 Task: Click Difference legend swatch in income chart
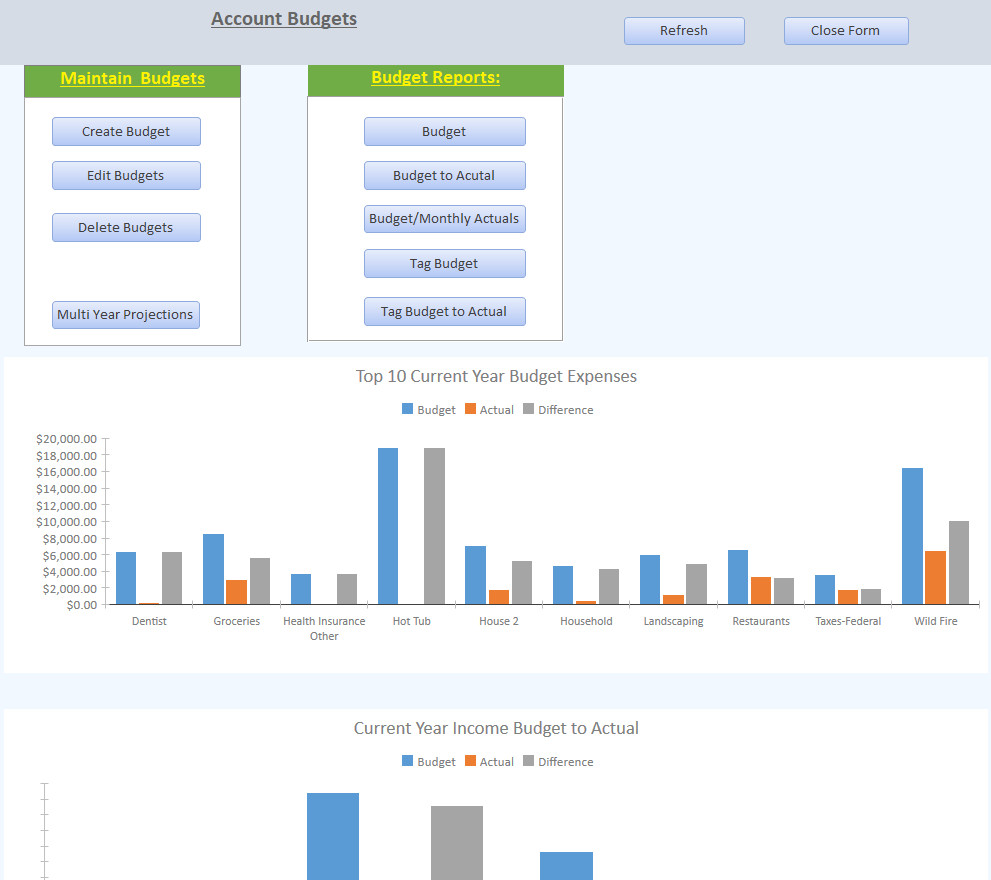(x=529, y=761)
